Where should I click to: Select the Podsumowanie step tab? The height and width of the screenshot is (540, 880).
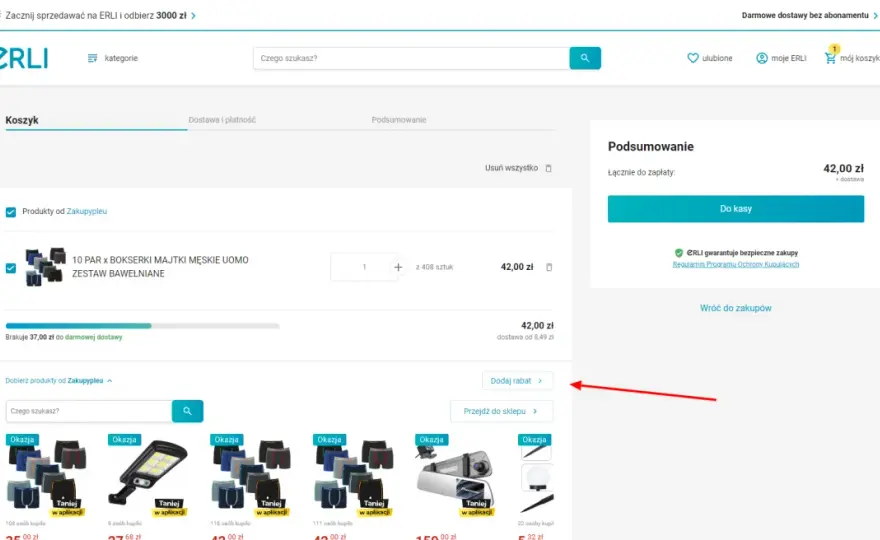click(x=398, y=120)
